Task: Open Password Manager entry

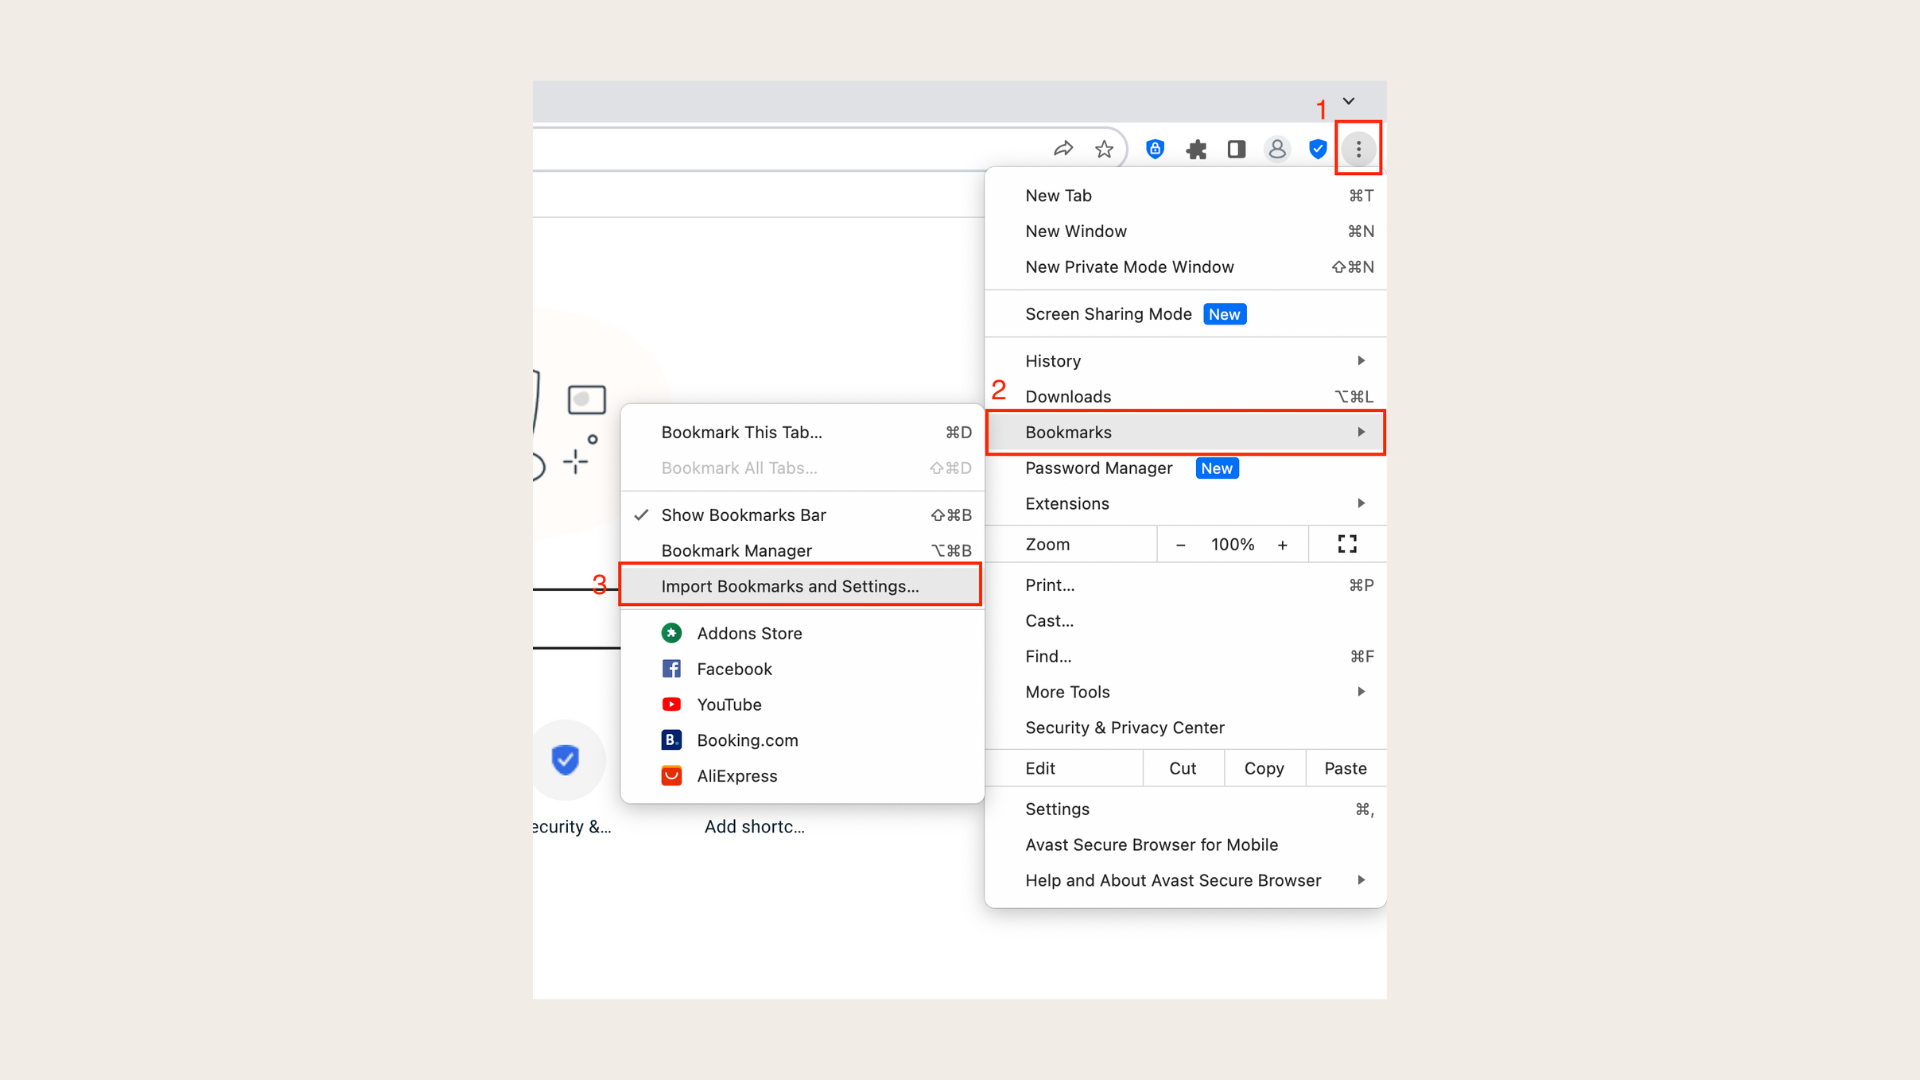Action: point(1186,468)
